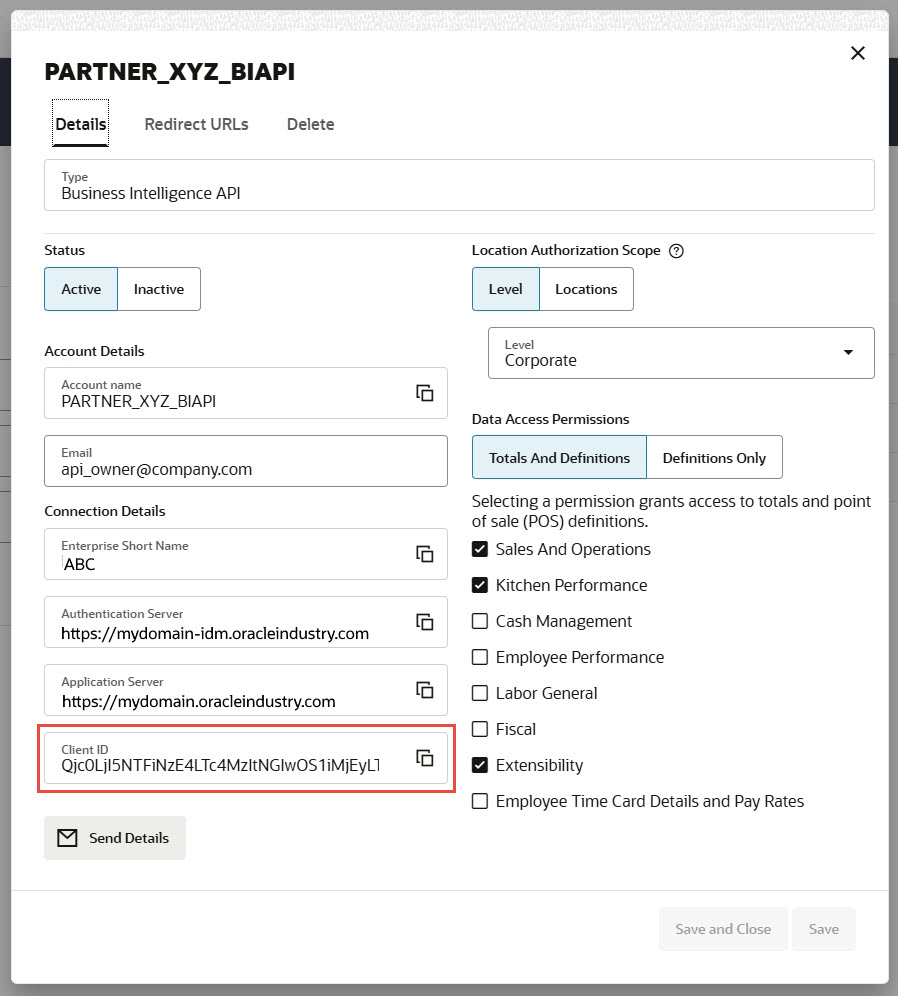Click the envelope icon on Send Details
Image resolution: width=898 pixels, height=996 pixels.
click(x=67, y=838)
